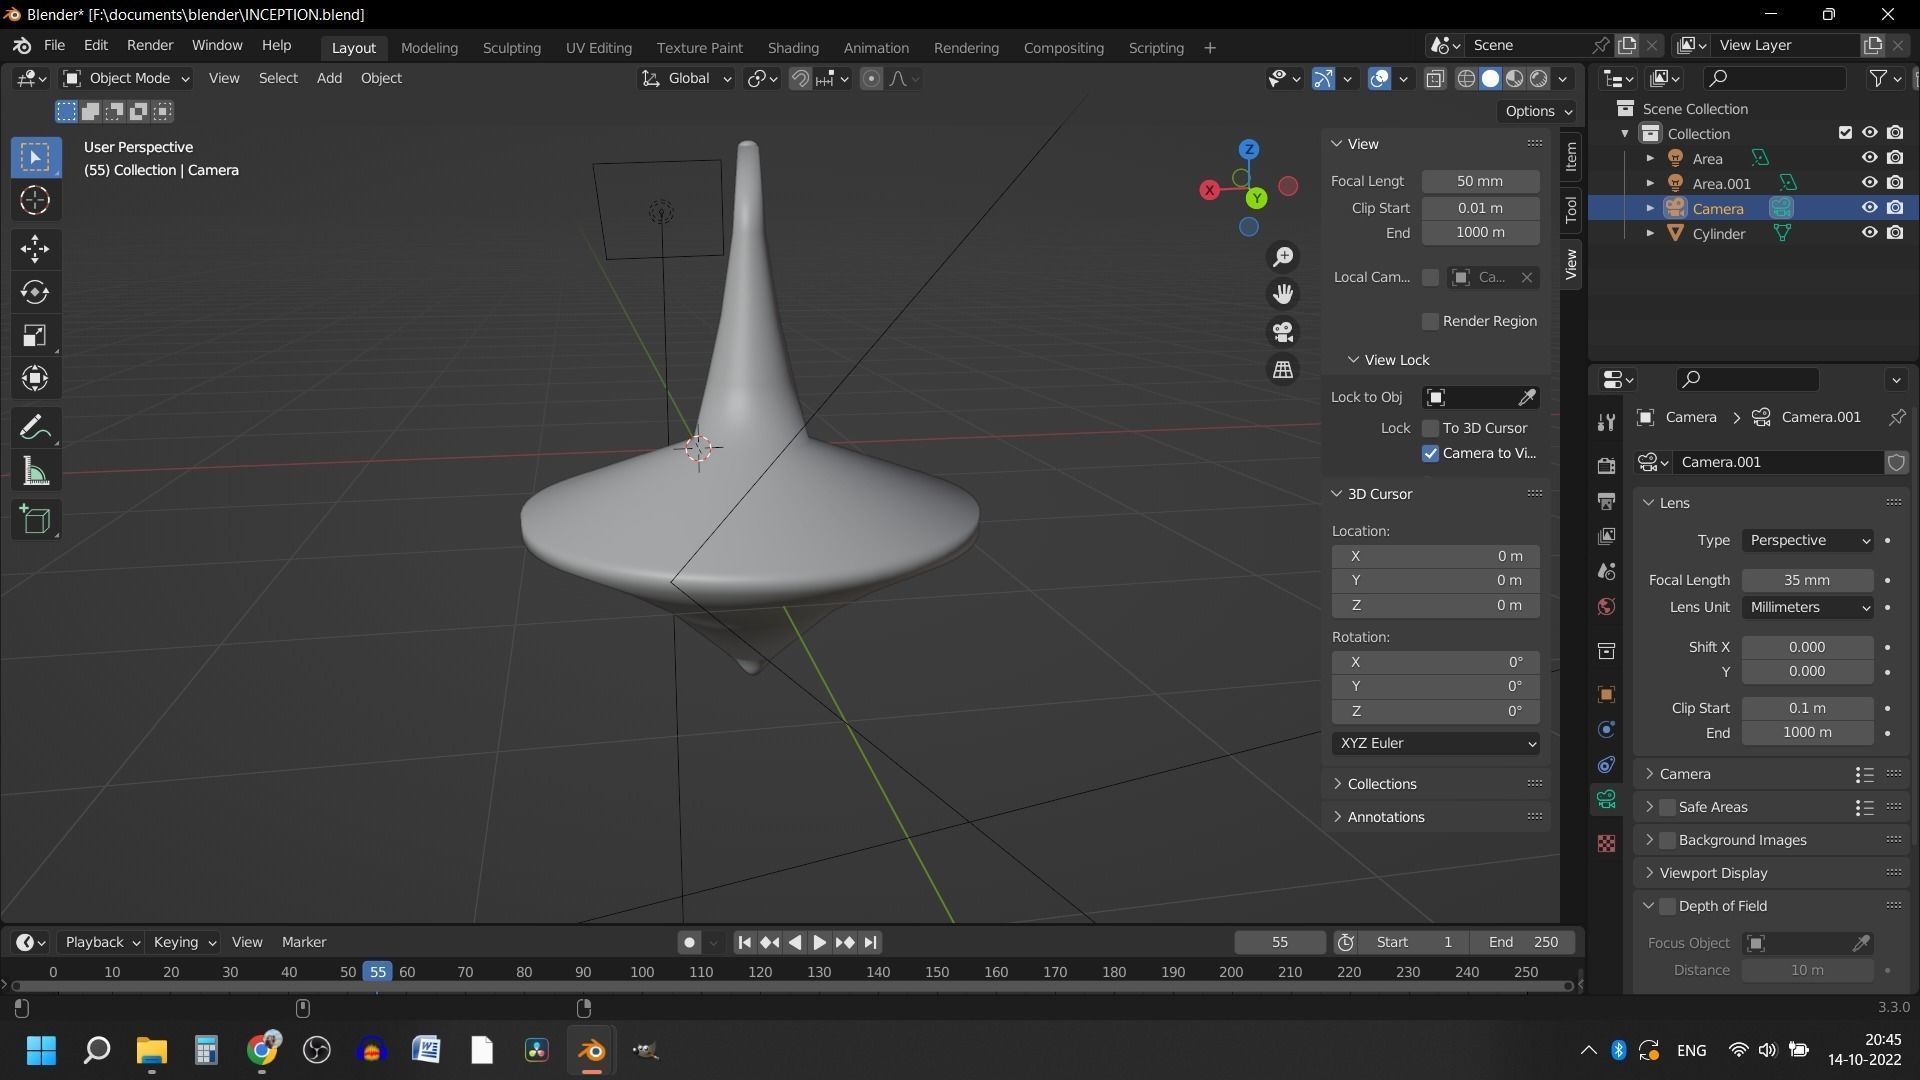Click the eyedropper next to Lock to Obj

[1526, 398]
